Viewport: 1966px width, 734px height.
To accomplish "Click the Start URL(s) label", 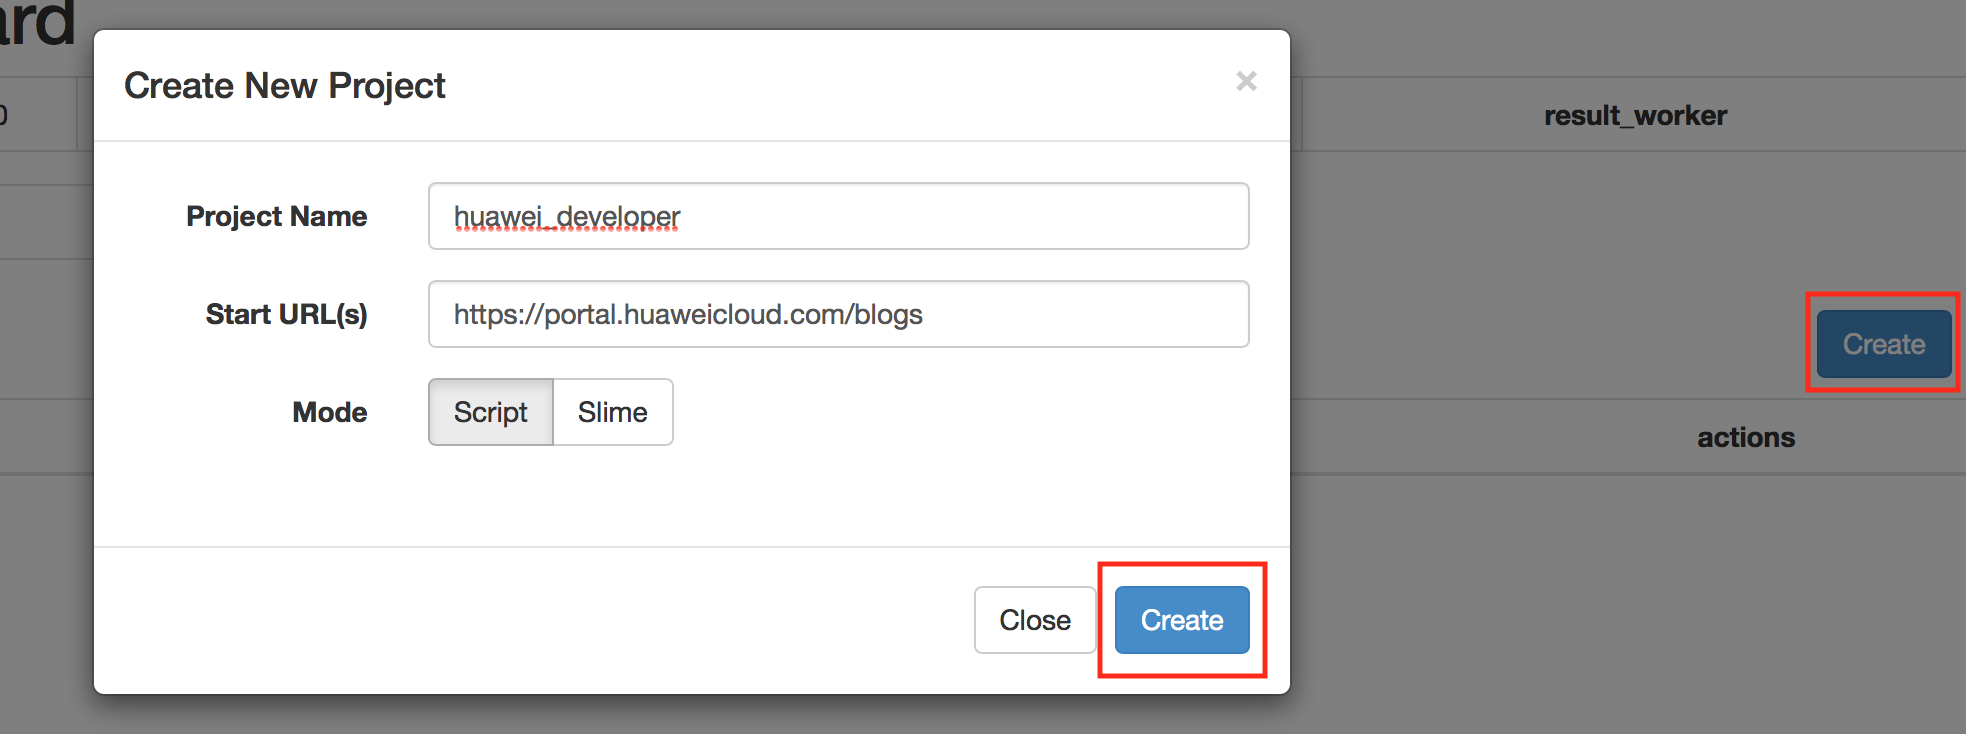I will click(286, 314).
